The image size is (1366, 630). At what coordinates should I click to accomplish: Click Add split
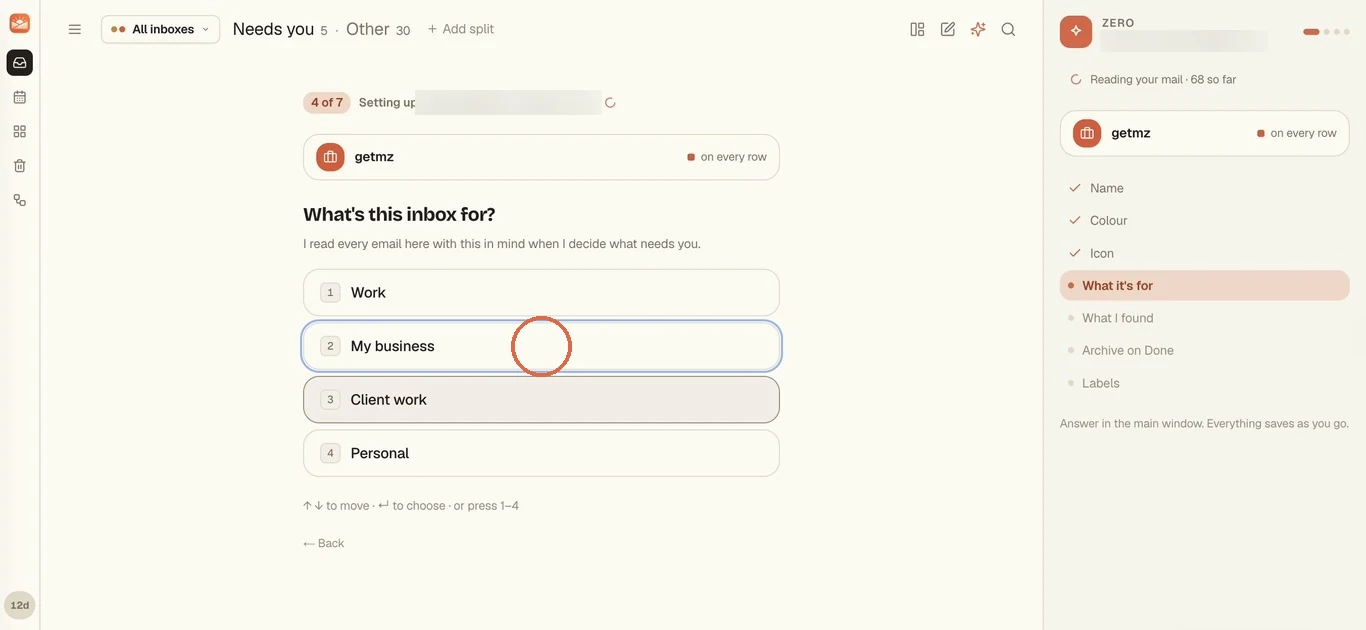click(x=461, y=29)
